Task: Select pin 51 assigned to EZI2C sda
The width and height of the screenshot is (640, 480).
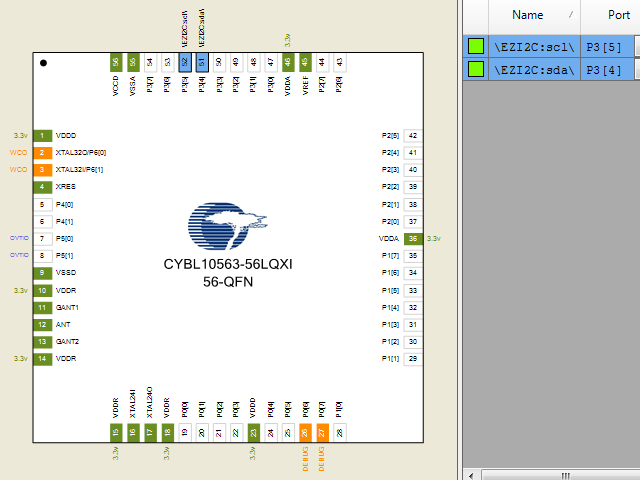Action: 202,62
